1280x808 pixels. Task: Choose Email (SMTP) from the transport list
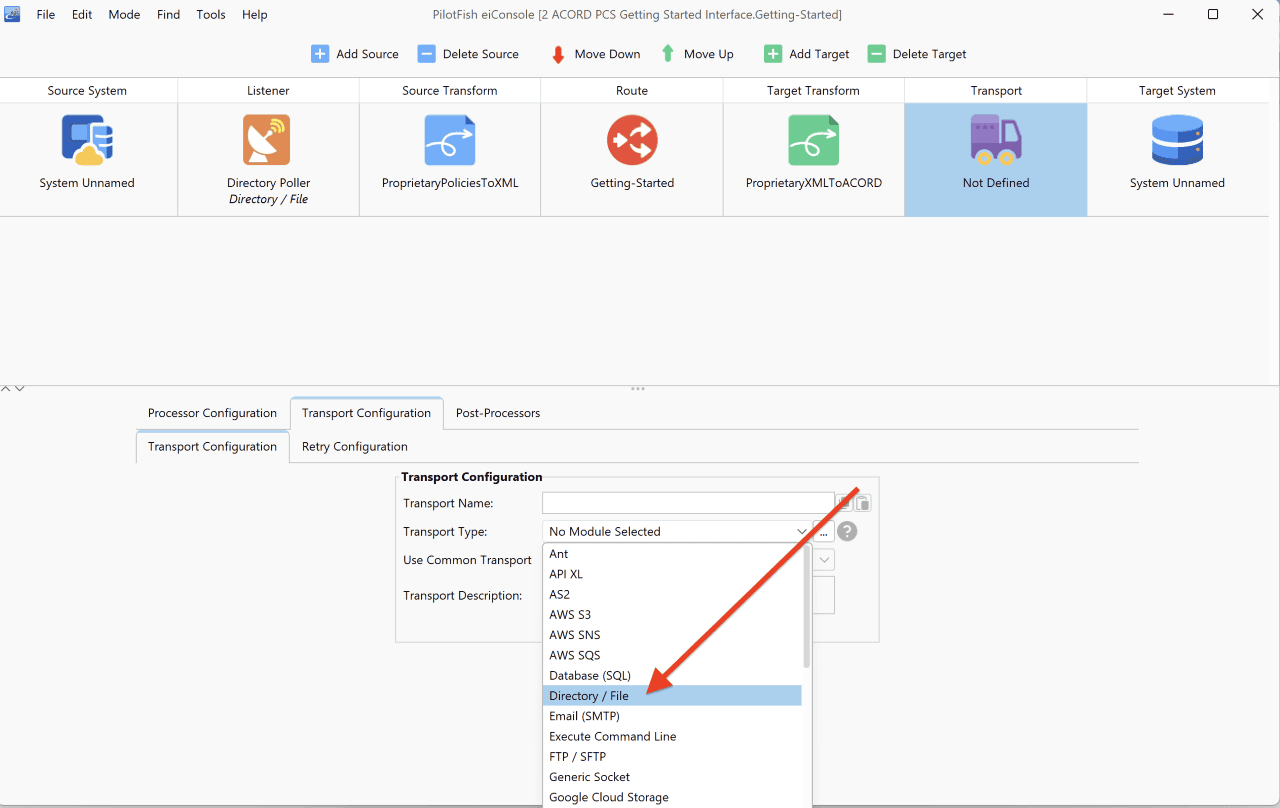pos(672,716)
